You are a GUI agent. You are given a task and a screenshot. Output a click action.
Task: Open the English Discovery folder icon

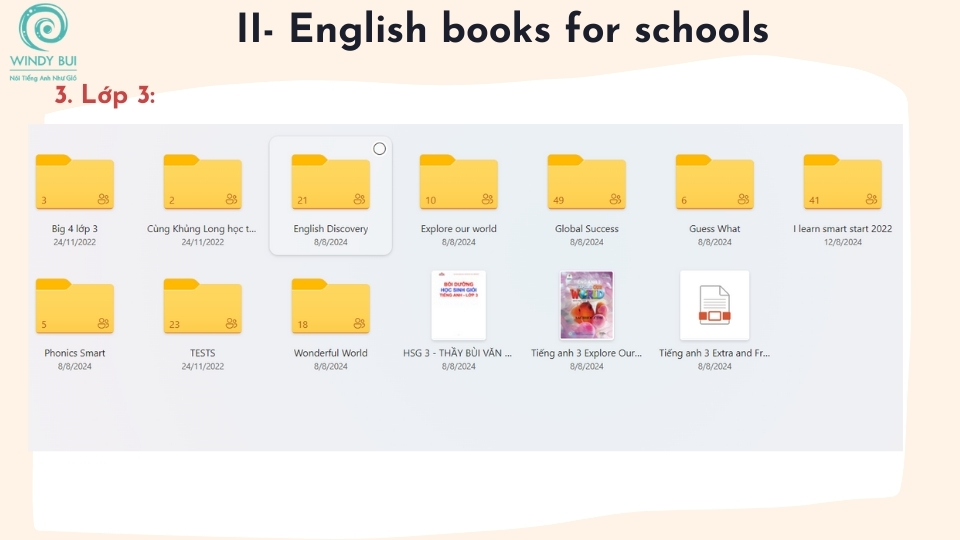[x=331, y=183]
